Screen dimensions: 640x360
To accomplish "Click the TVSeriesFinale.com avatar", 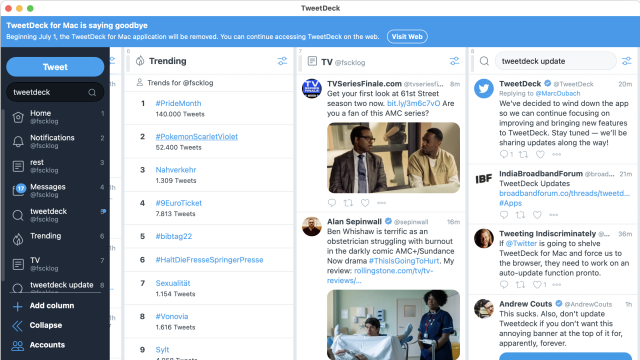I will (311, 89).
